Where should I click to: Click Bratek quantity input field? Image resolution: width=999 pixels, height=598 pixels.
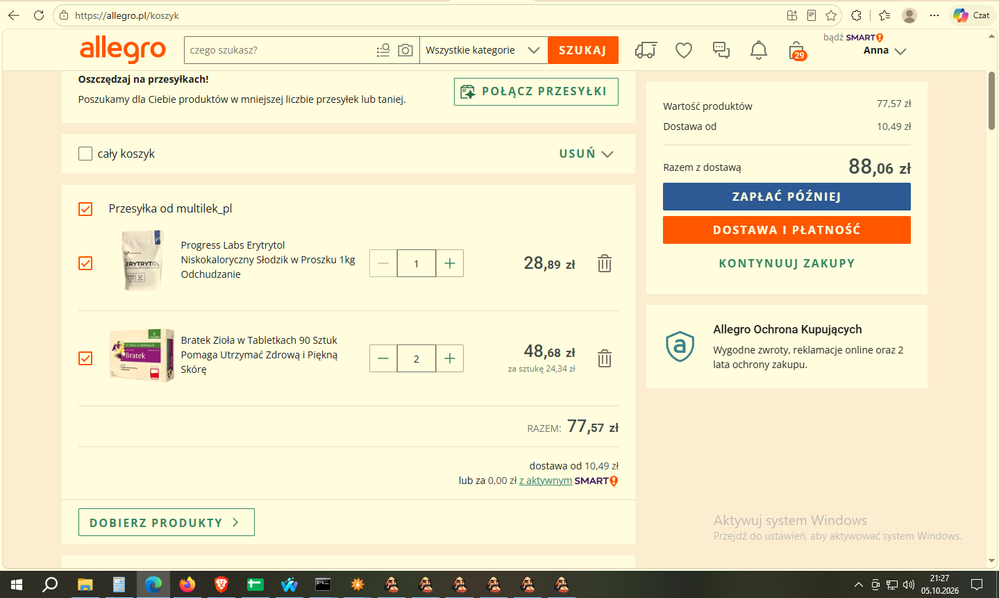pyautogui.click(x=416, y=359)
